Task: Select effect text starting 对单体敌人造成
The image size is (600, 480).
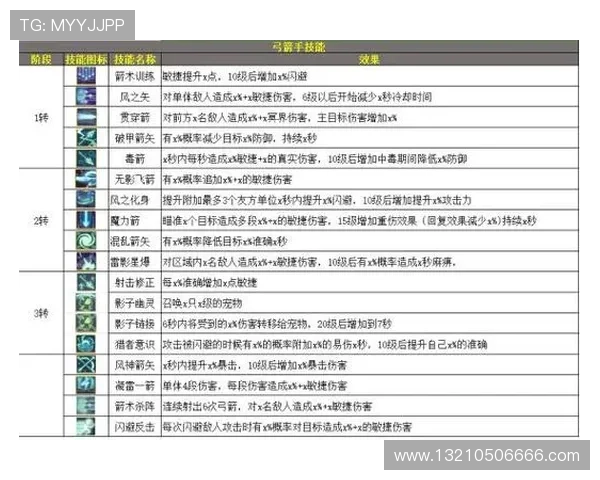Action: coord(297,97)
